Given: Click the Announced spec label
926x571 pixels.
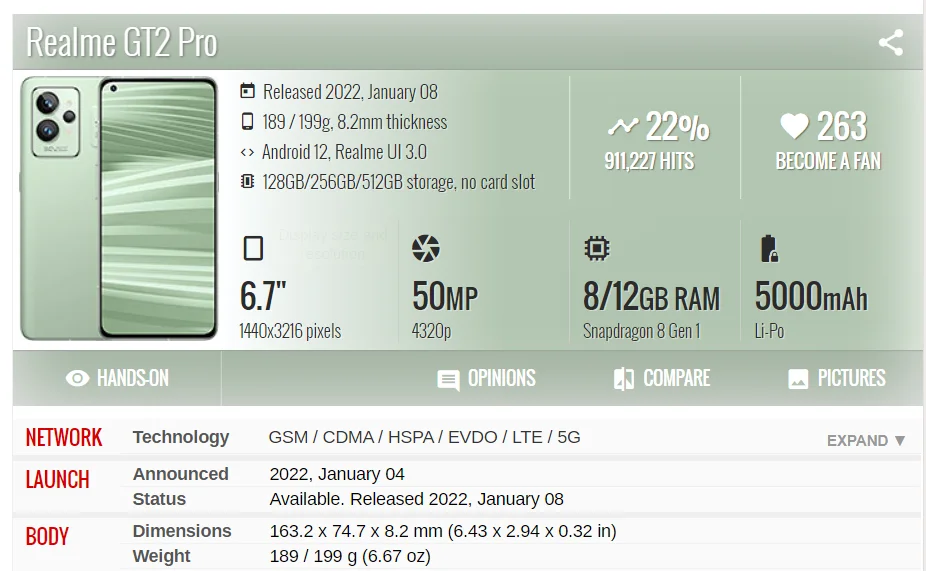Looking at the screenshot, I should point(180,474).
